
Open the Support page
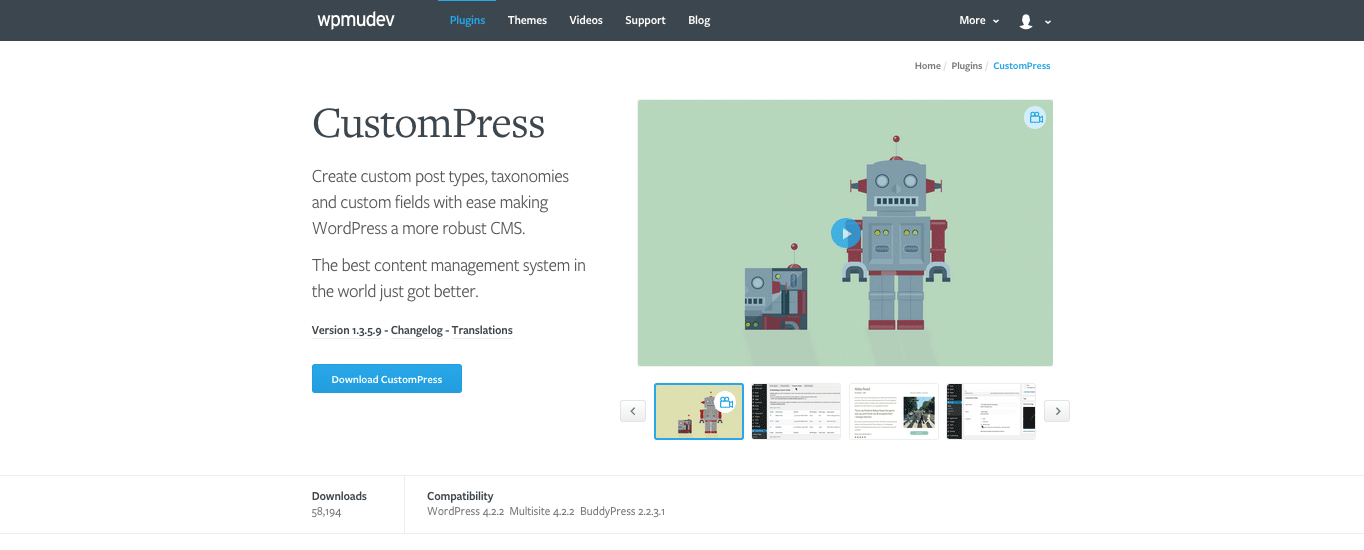[645, 20]
